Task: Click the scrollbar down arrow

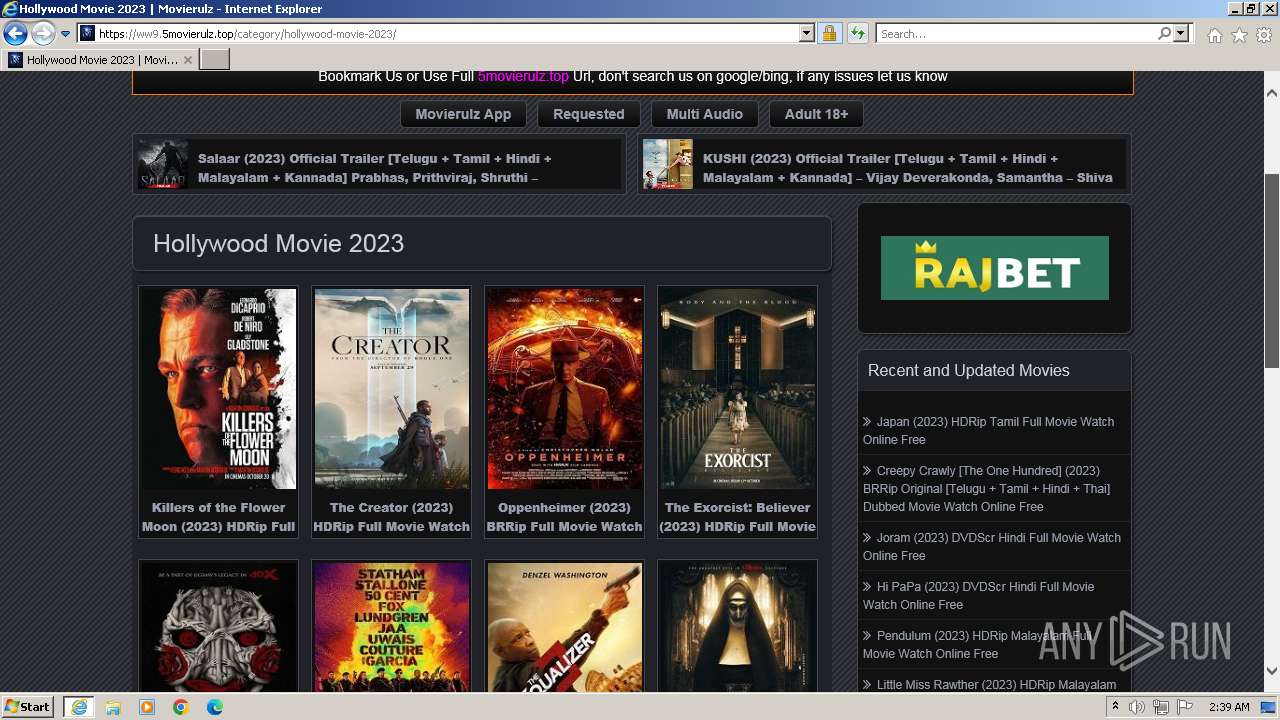Action: (x=1272, y=671)
